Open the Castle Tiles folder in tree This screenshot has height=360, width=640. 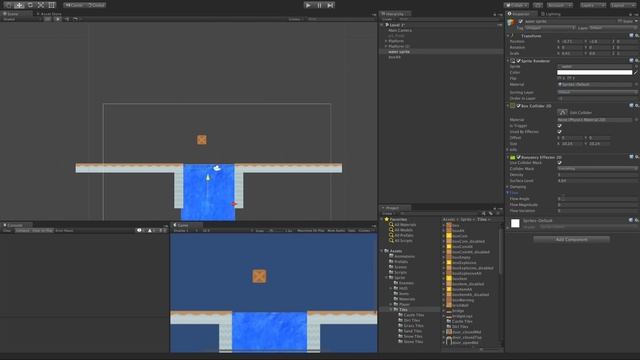pyautogui.click(x=411, y=315)
